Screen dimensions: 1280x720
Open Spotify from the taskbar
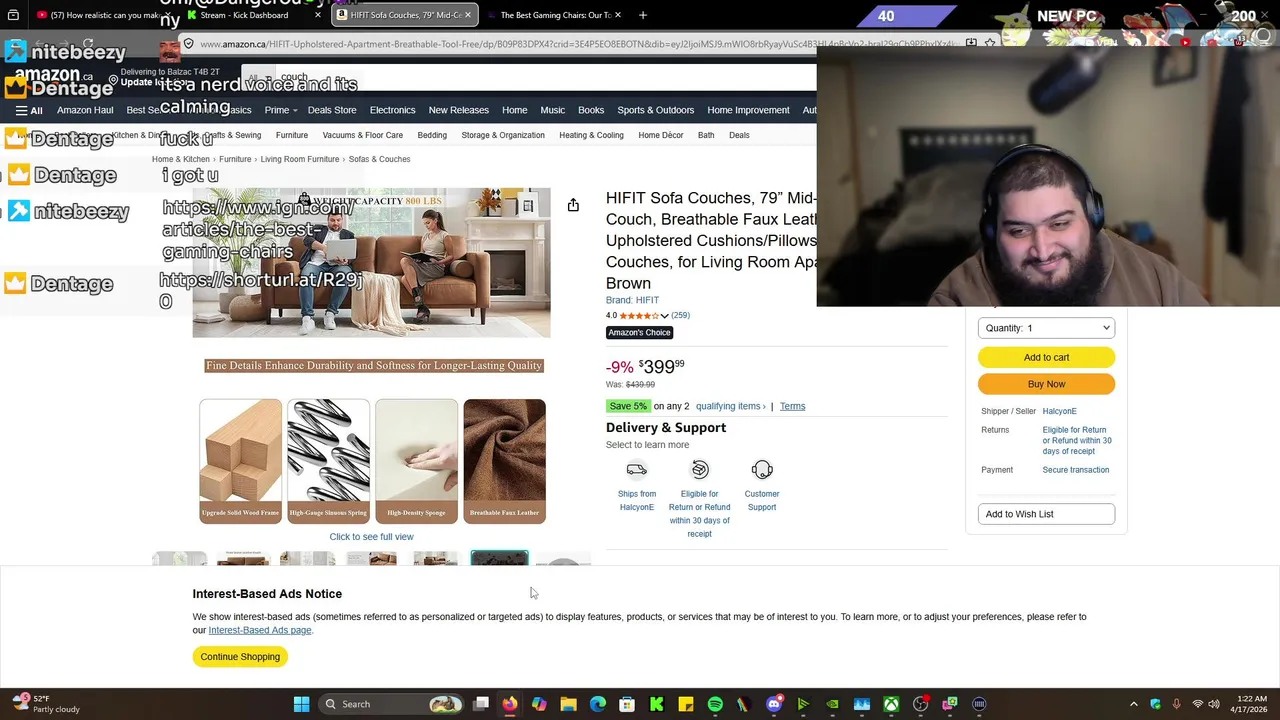715,704
